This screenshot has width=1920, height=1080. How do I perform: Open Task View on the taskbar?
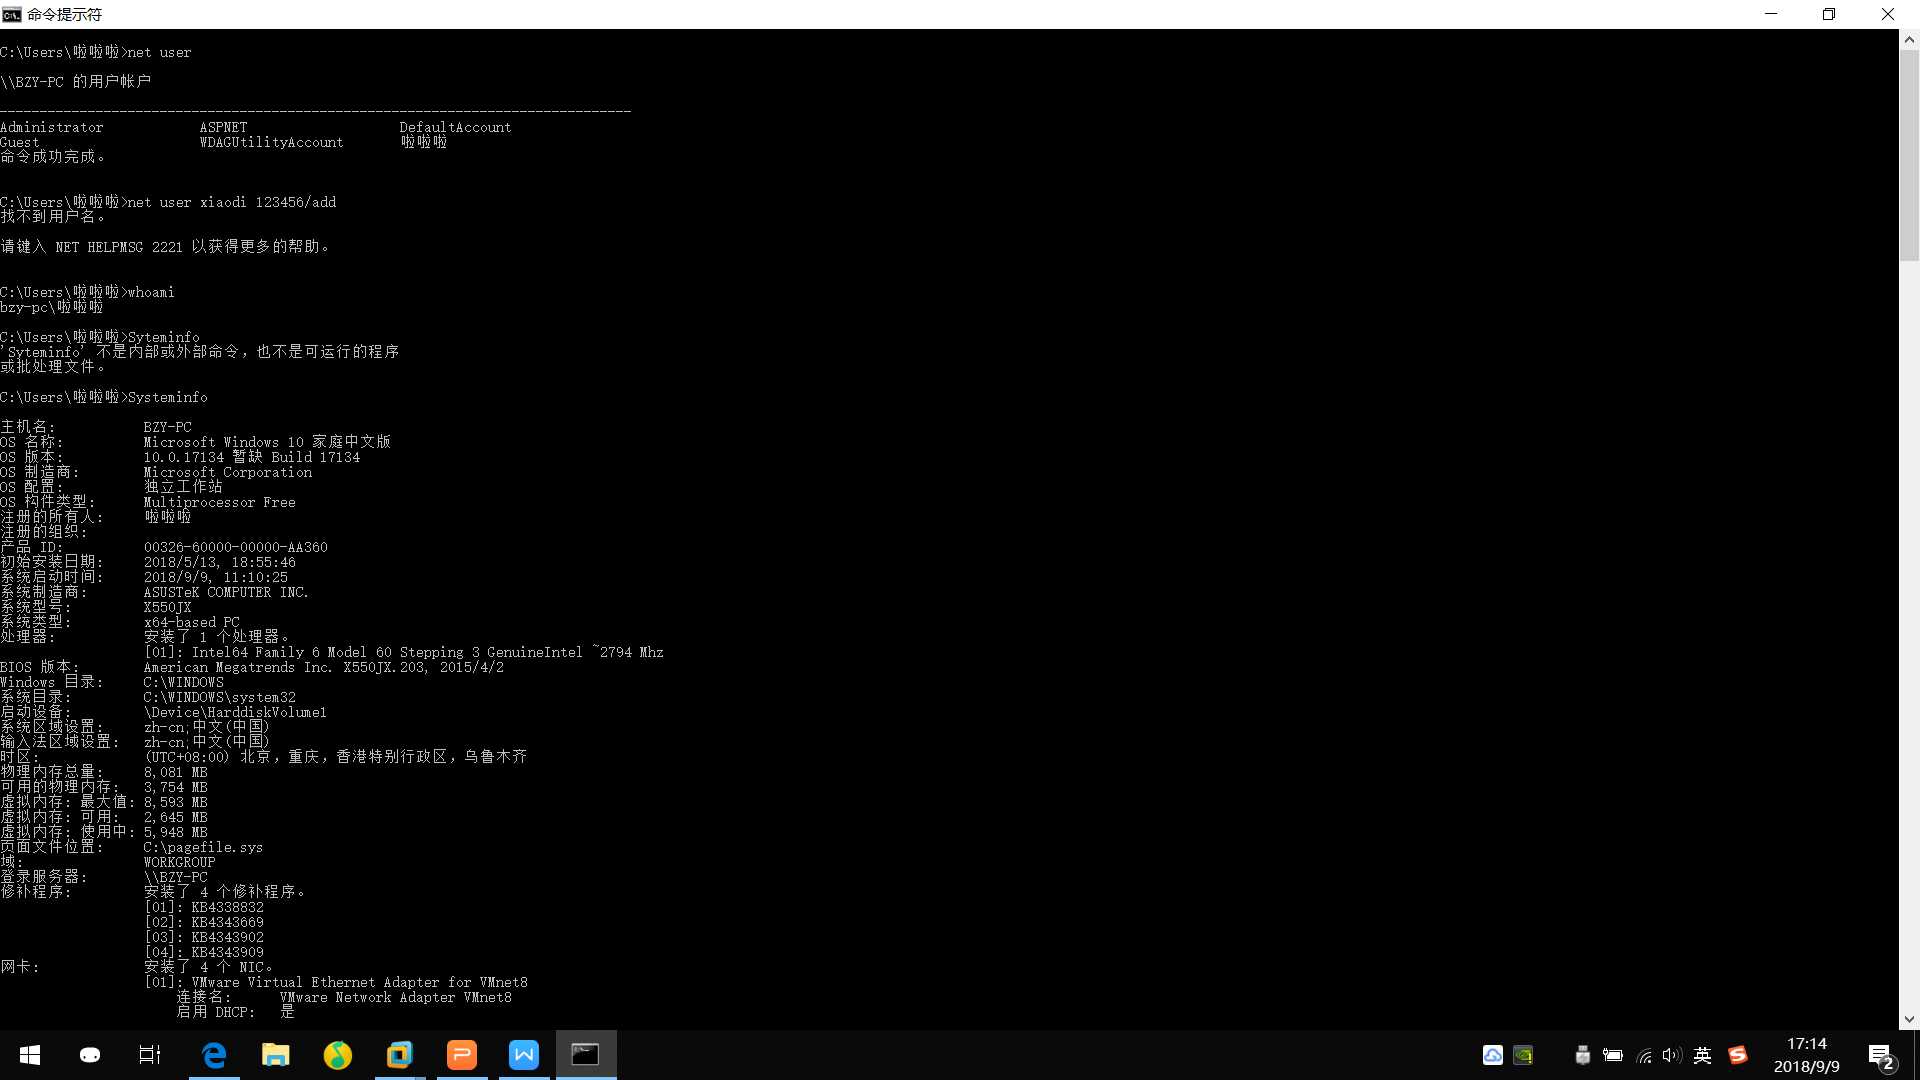click(x=150, y=1055)
